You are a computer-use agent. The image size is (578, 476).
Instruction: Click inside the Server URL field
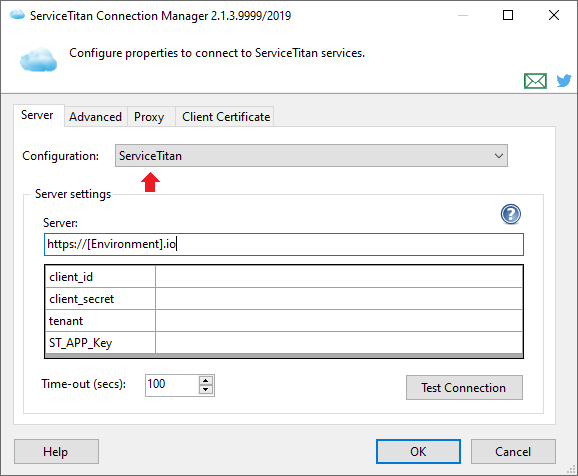pyautogui.click(x=283, y=244)
